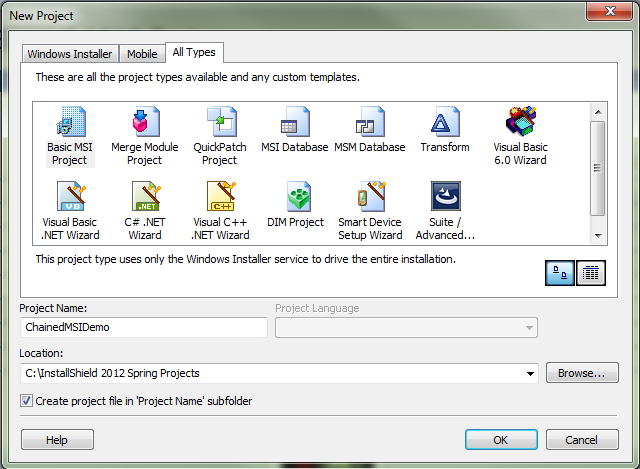The image size is (640, 469).
Task: Select the Basic MSI Project icon
Action: point(70,124)
